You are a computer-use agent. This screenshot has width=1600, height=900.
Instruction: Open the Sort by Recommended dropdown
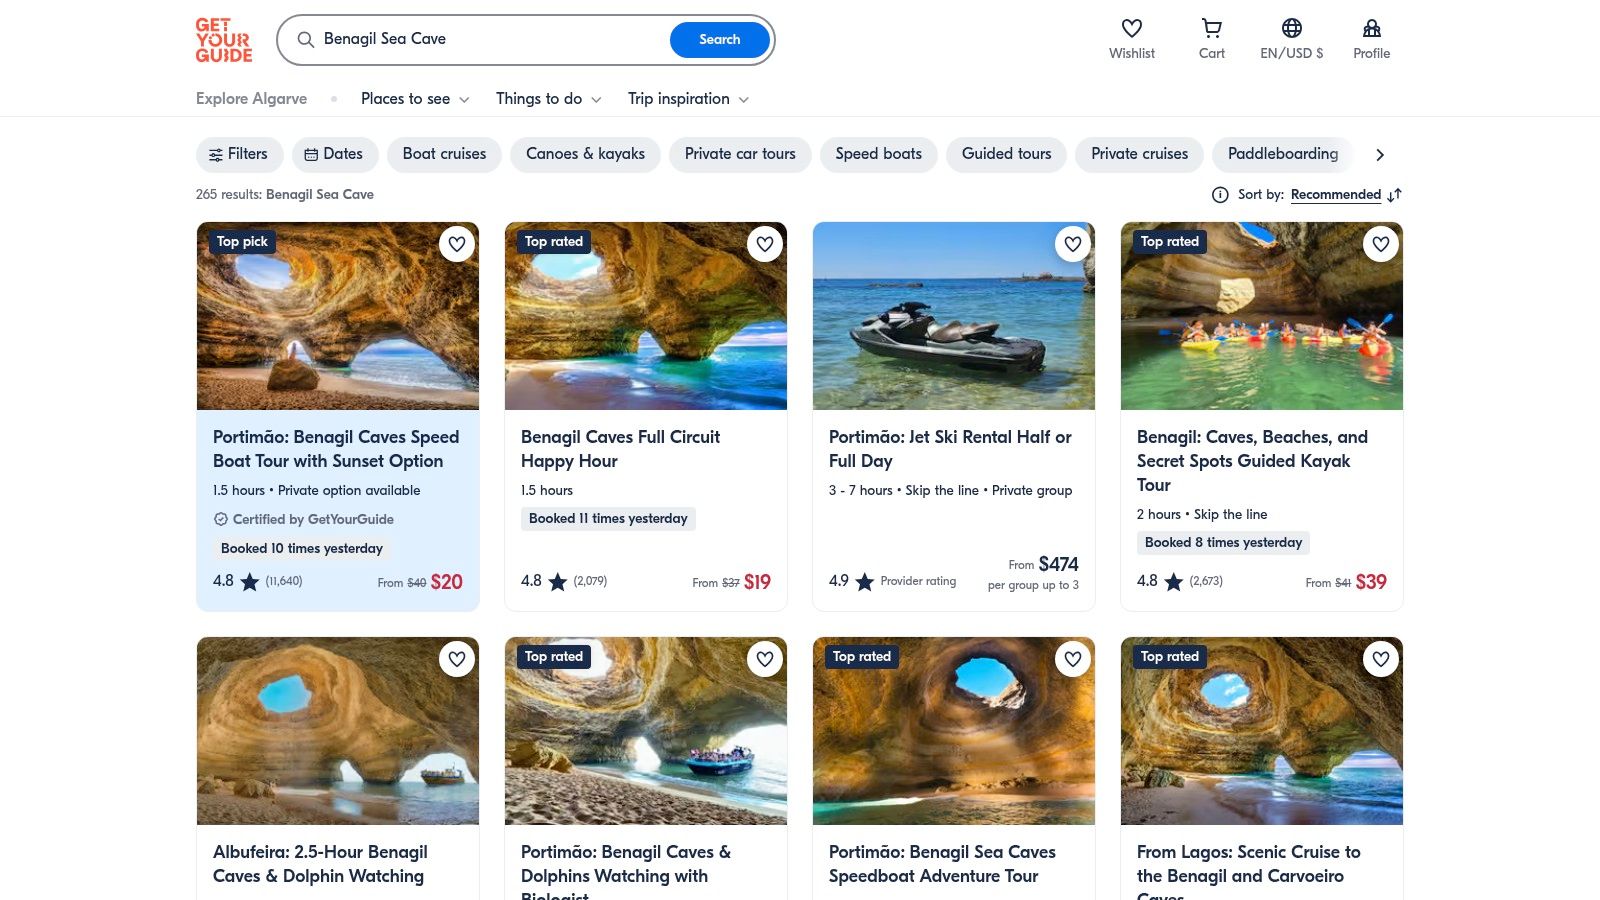point(1336,195)
